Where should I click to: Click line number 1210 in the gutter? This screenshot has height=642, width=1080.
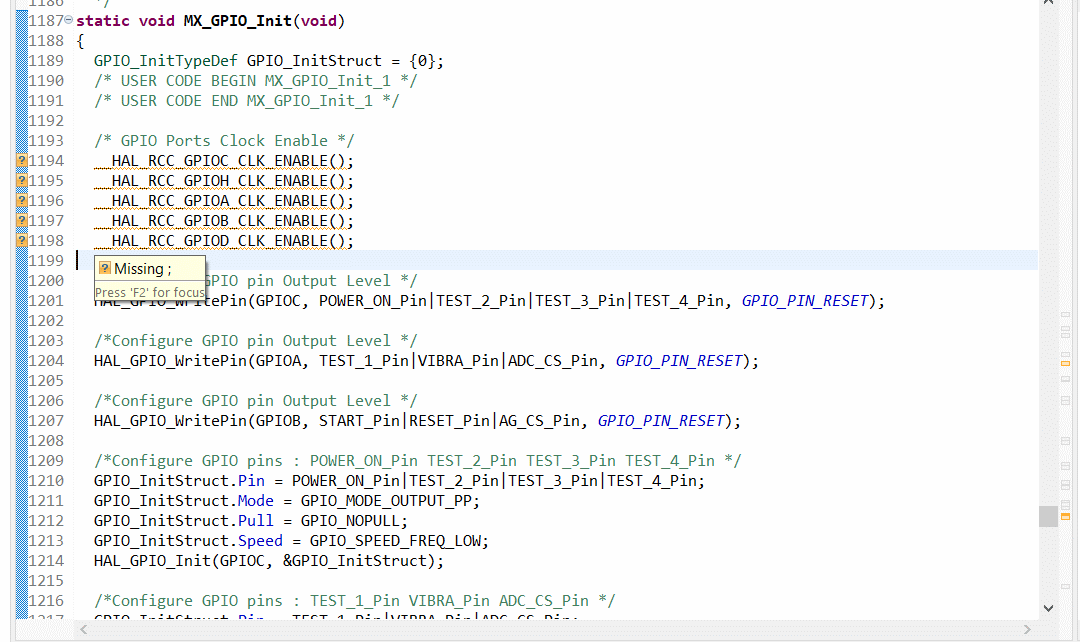[x=46, y=481]
